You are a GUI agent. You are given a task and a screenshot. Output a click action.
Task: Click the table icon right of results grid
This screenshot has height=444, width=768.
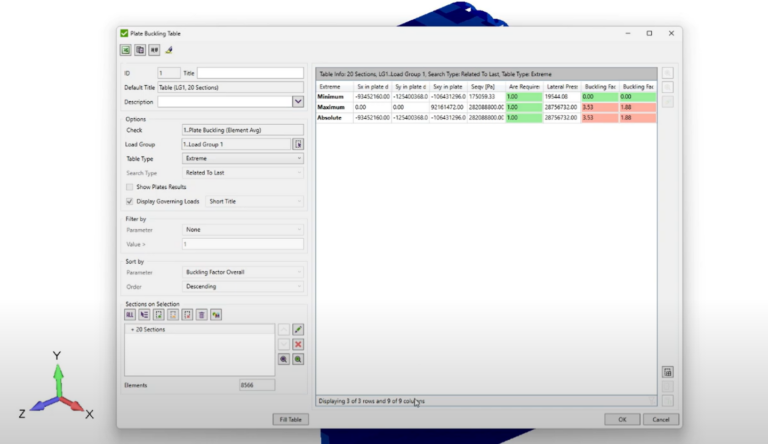(667, 372)
